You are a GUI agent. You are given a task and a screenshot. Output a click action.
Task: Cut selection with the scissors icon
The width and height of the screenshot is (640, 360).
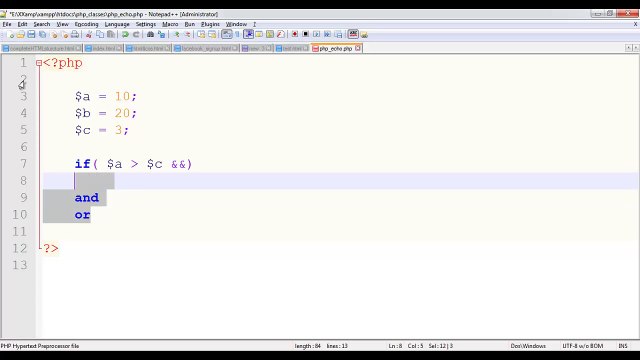point(89,35)
